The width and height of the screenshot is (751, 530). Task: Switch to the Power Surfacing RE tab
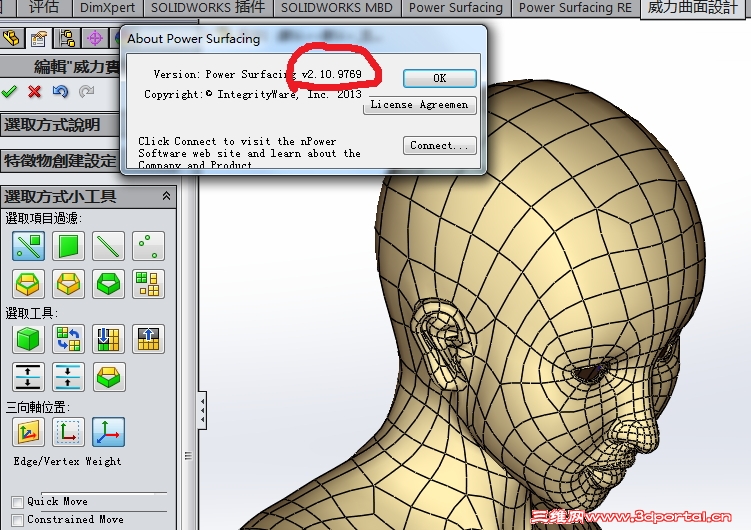[x=575, y=8]
